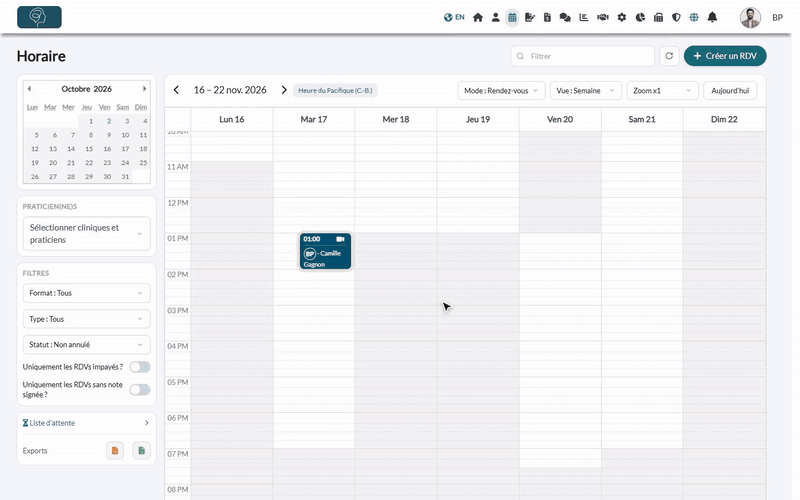The height and width of the screenshot is (500, 800).
Task: Open the grid globe icon beside the bell
Action: [694, 17]
